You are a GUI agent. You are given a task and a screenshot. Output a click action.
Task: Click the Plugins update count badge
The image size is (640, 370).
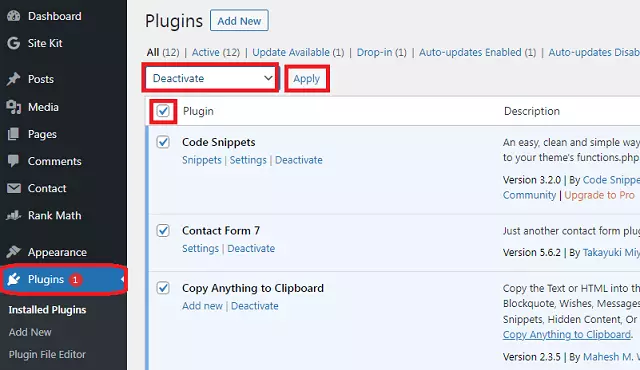(75, 279)
